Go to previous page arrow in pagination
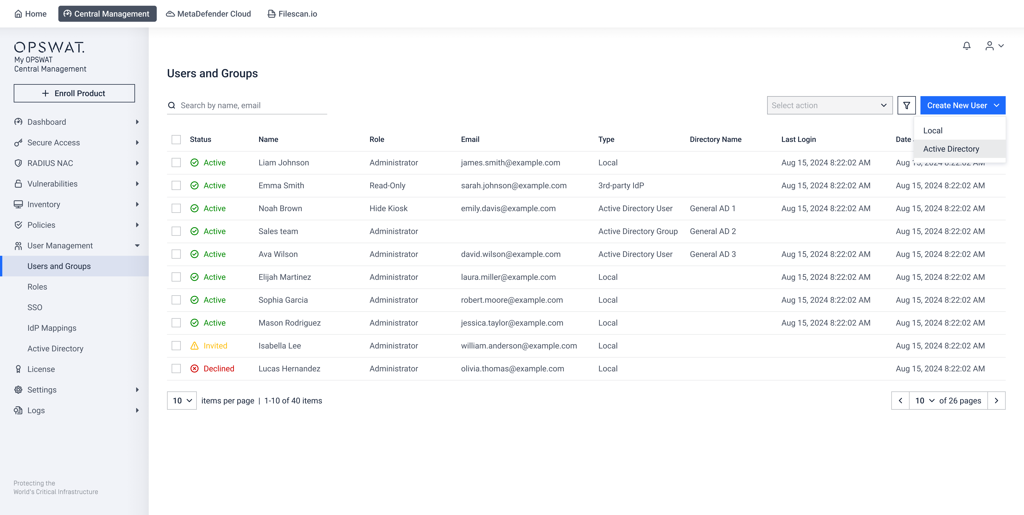 (901, 401)
